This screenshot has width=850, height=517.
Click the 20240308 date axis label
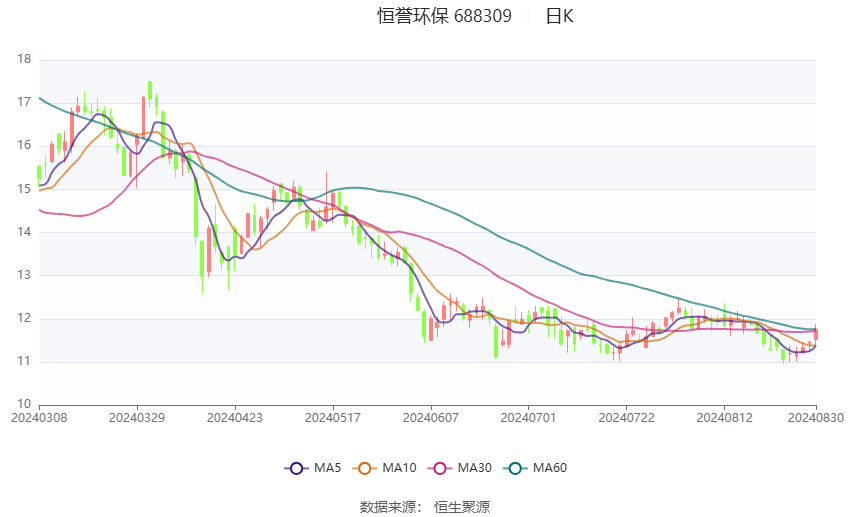[39, 416]
